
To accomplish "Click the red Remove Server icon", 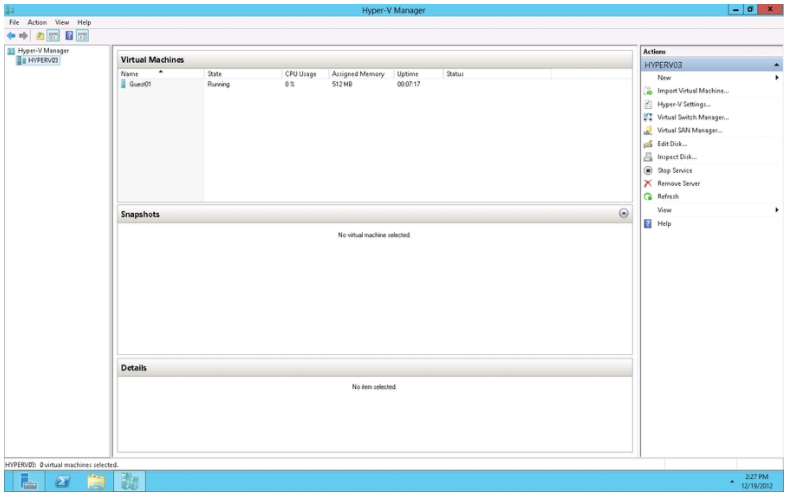I will pyautogui.click(x=648, y=183).
